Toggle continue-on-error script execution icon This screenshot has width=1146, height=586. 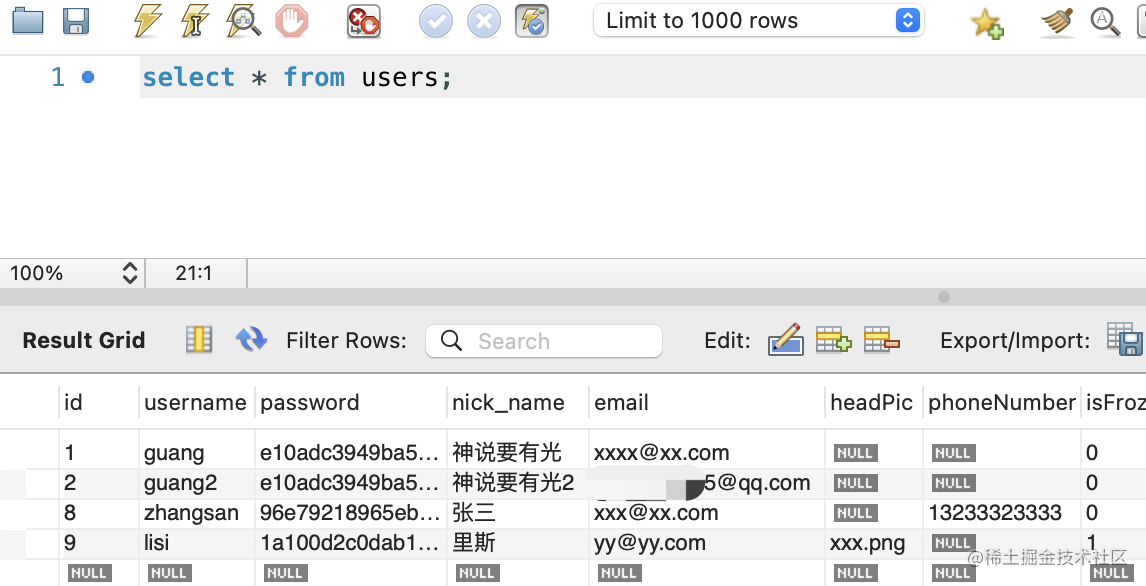[363, 21]
